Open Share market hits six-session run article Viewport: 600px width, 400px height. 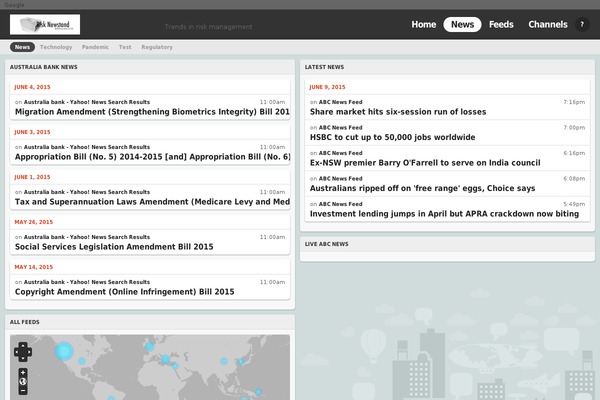(398, 112)
